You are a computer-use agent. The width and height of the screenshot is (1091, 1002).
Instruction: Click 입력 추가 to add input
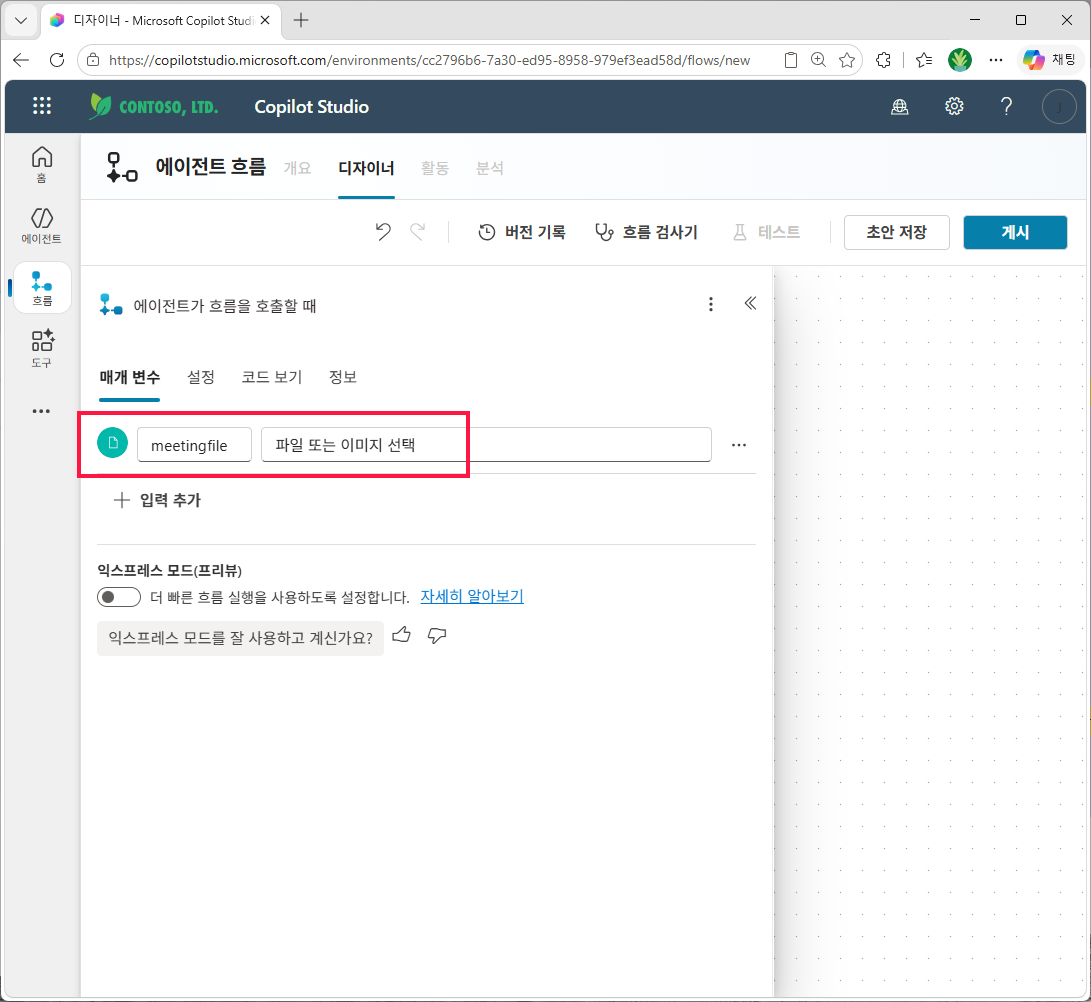[x=157, y=500]
